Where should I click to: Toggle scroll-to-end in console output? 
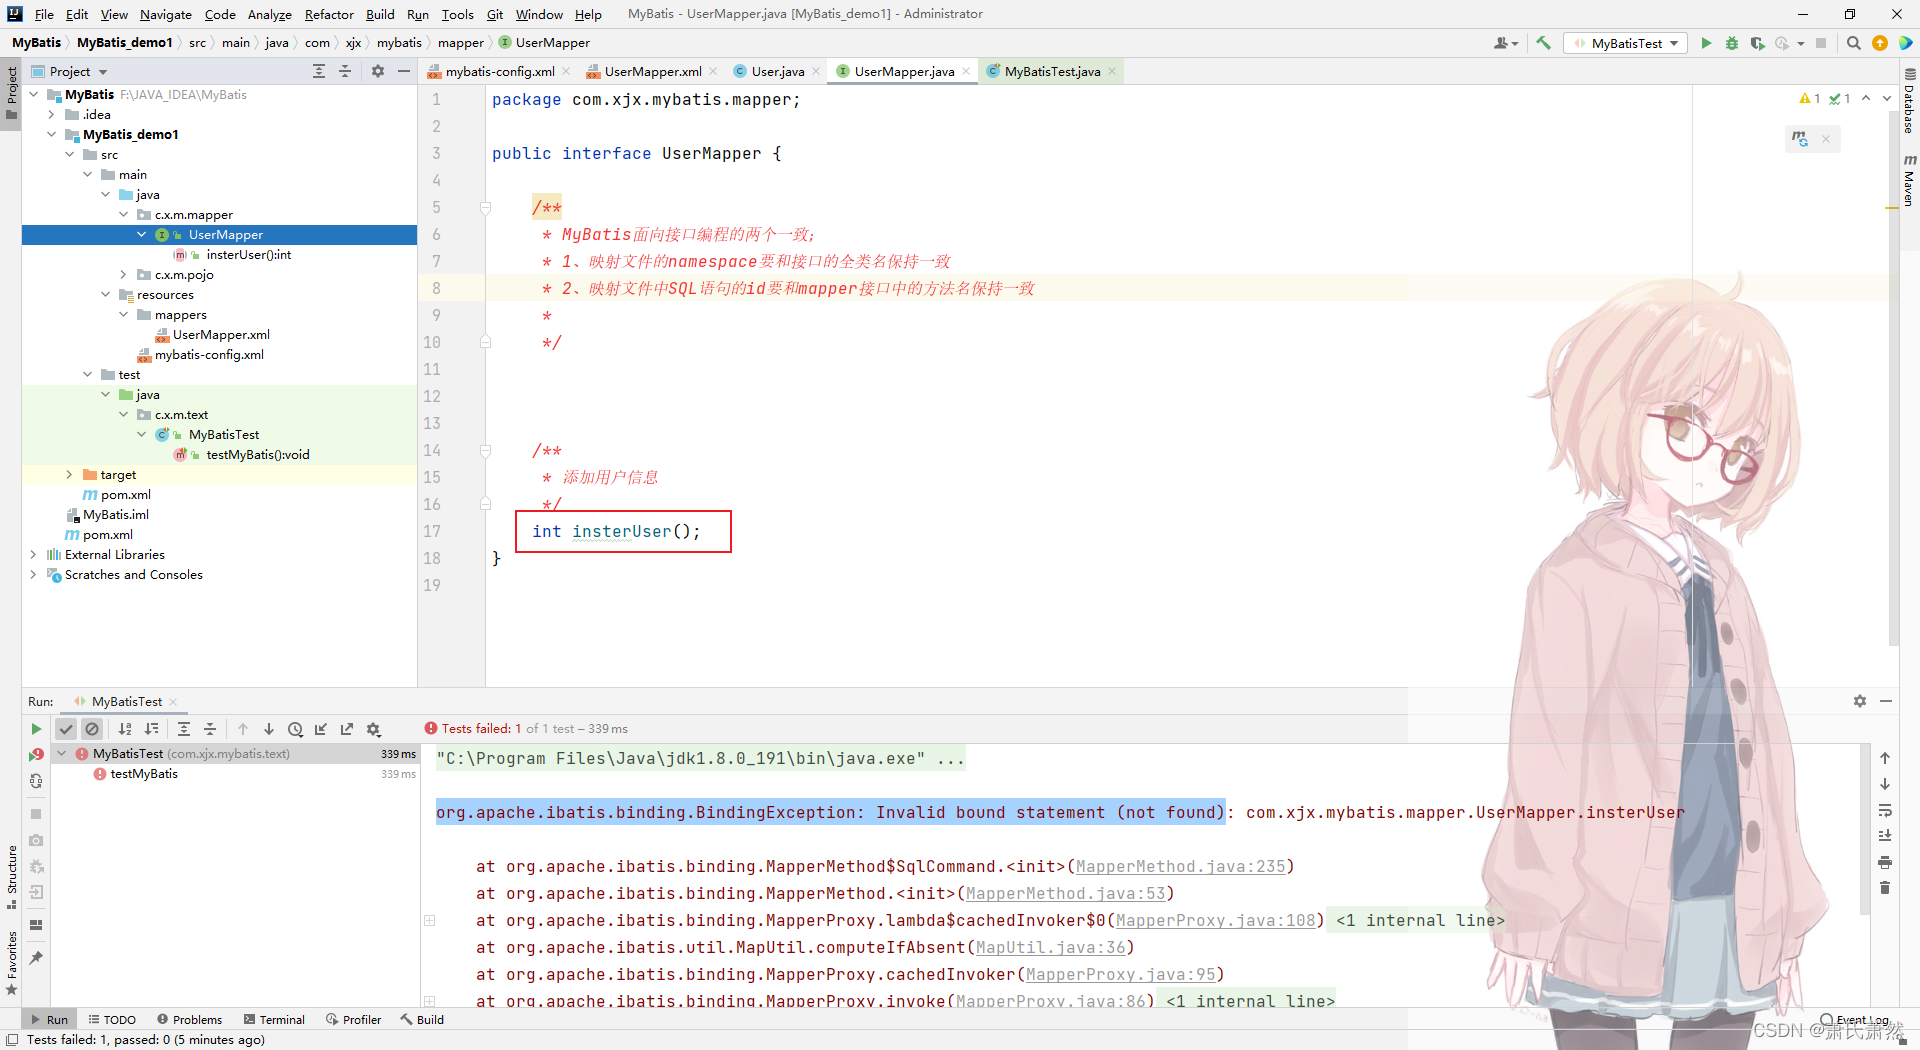[x=1885, y=836]
